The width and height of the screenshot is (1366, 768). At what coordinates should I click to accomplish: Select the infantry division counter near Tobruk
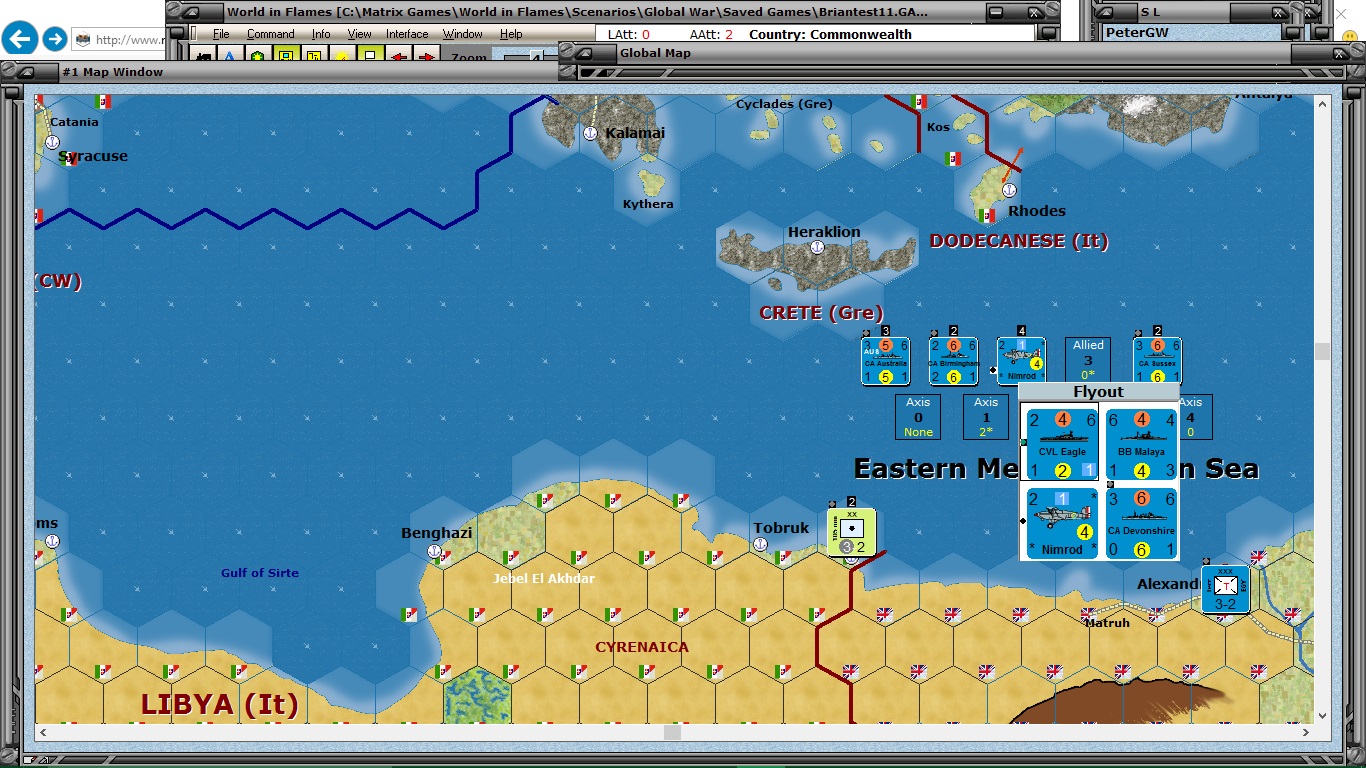coord(852,532)
